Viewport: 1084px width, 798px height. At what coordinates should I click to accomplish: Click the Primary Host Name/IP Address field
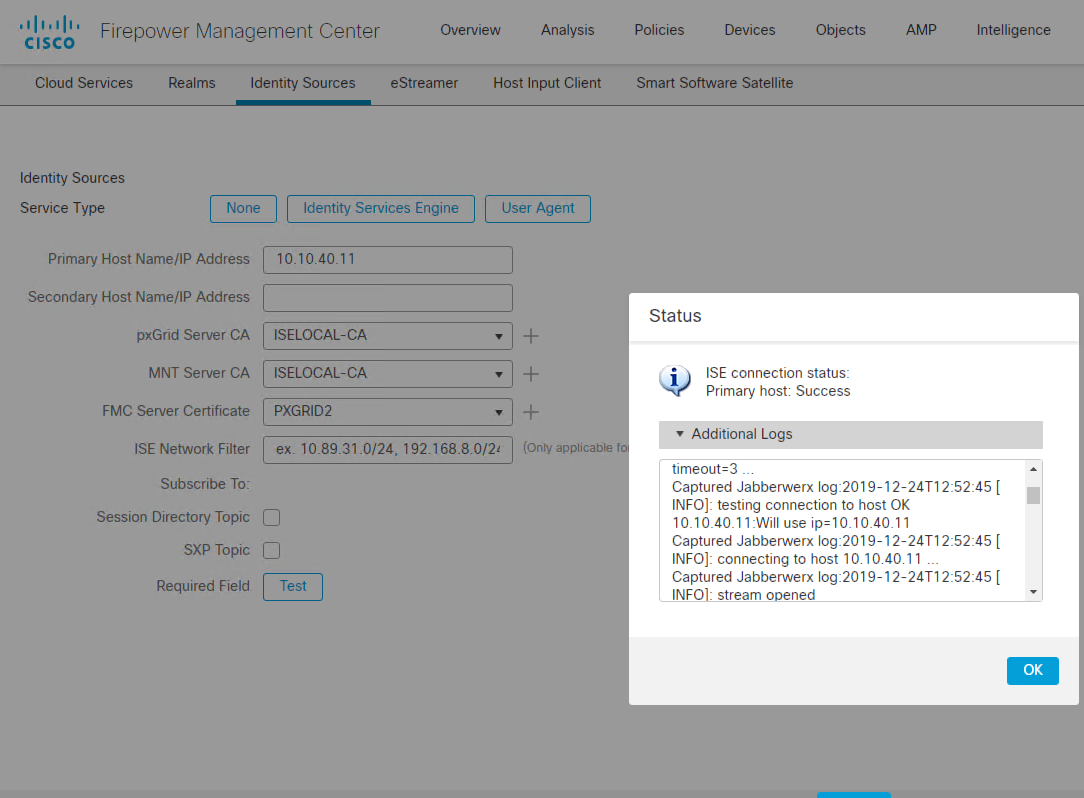(388, 260)
